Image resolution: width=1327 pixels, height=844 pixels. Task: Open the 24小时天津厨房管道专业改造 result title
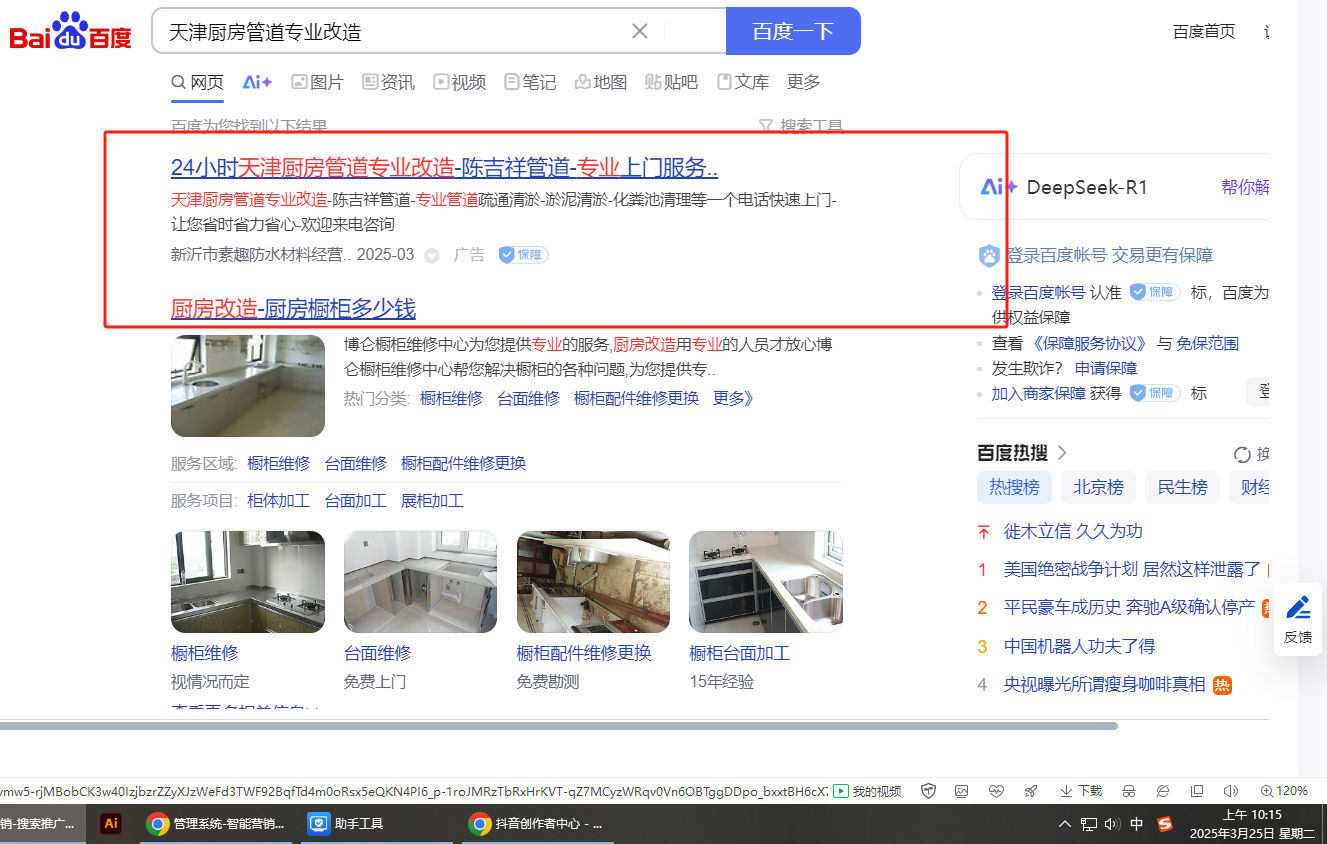(445, 167)
